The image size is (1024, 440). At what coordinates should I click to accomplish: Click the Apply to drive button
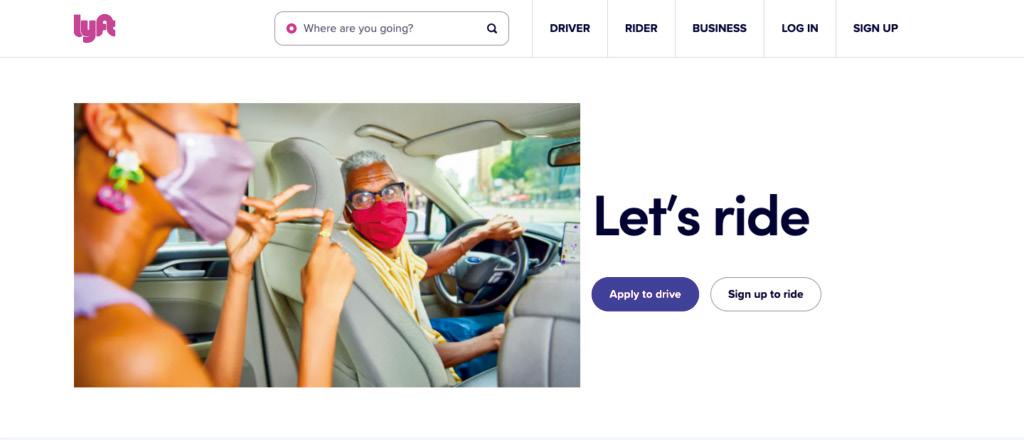(645, 294)
